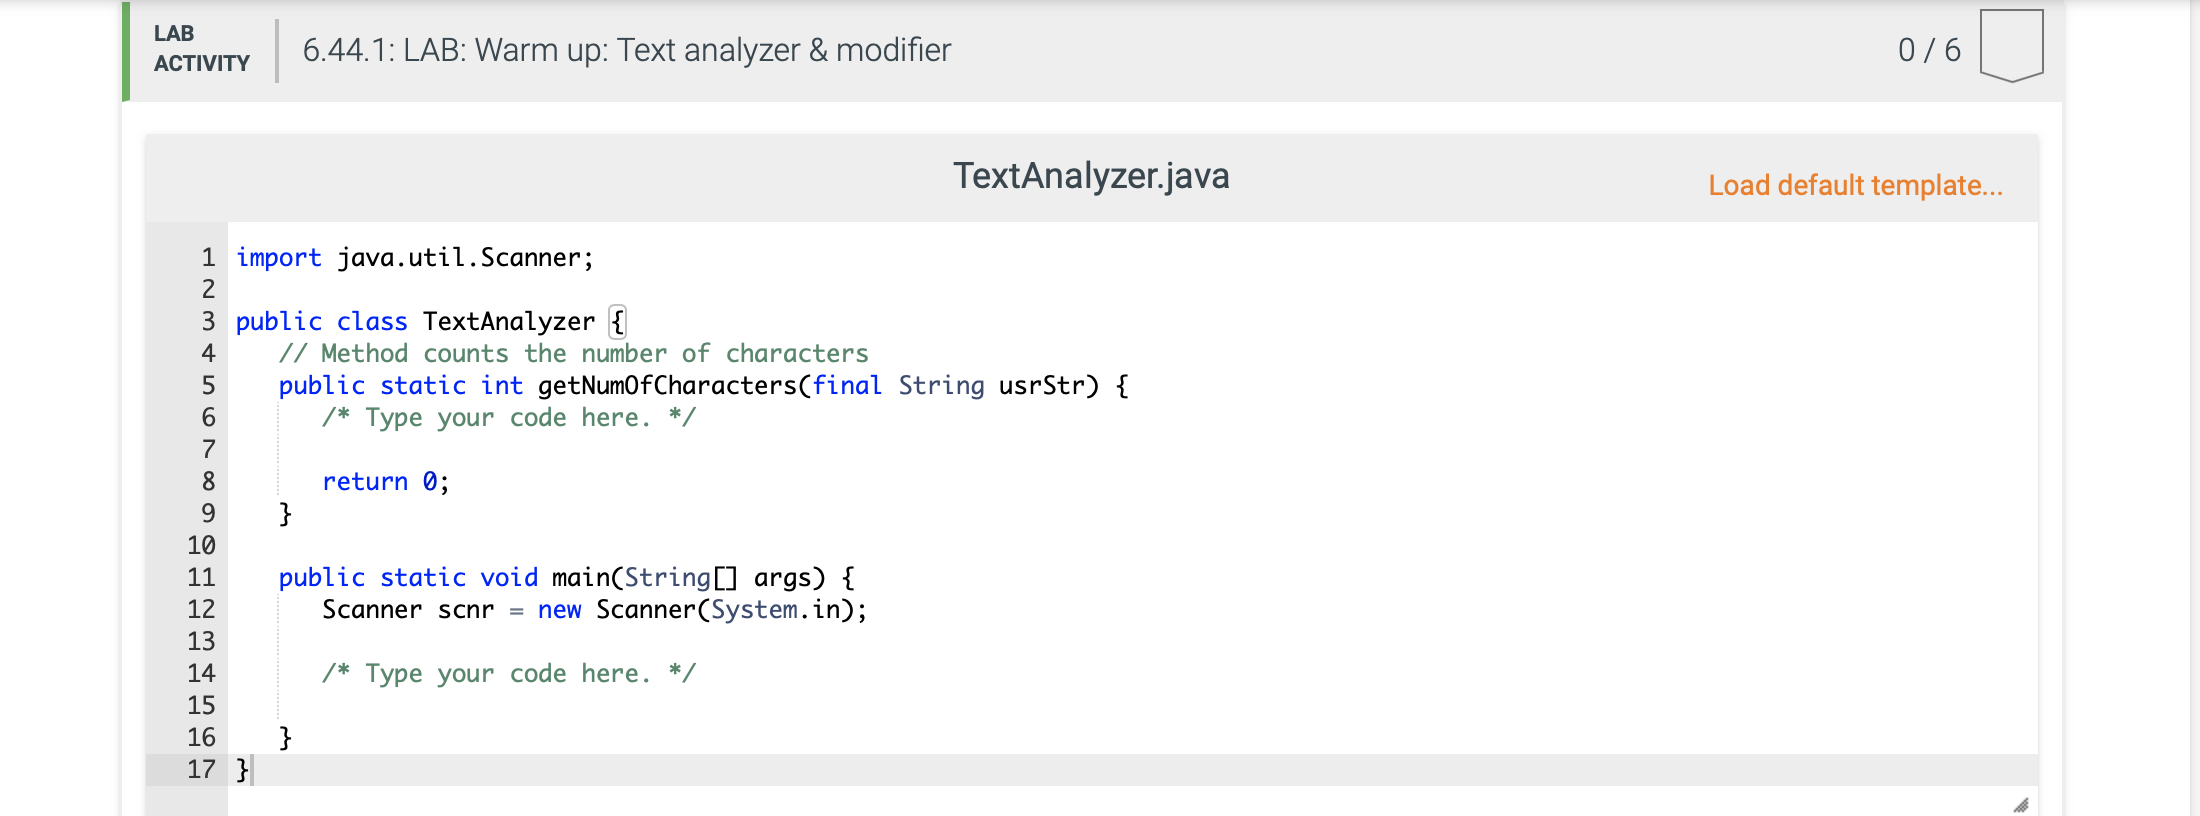Click the lab title 6.44.1 Warm up text
The height and width of the screenshot is (816, 2200).
(x=627, y=50)
